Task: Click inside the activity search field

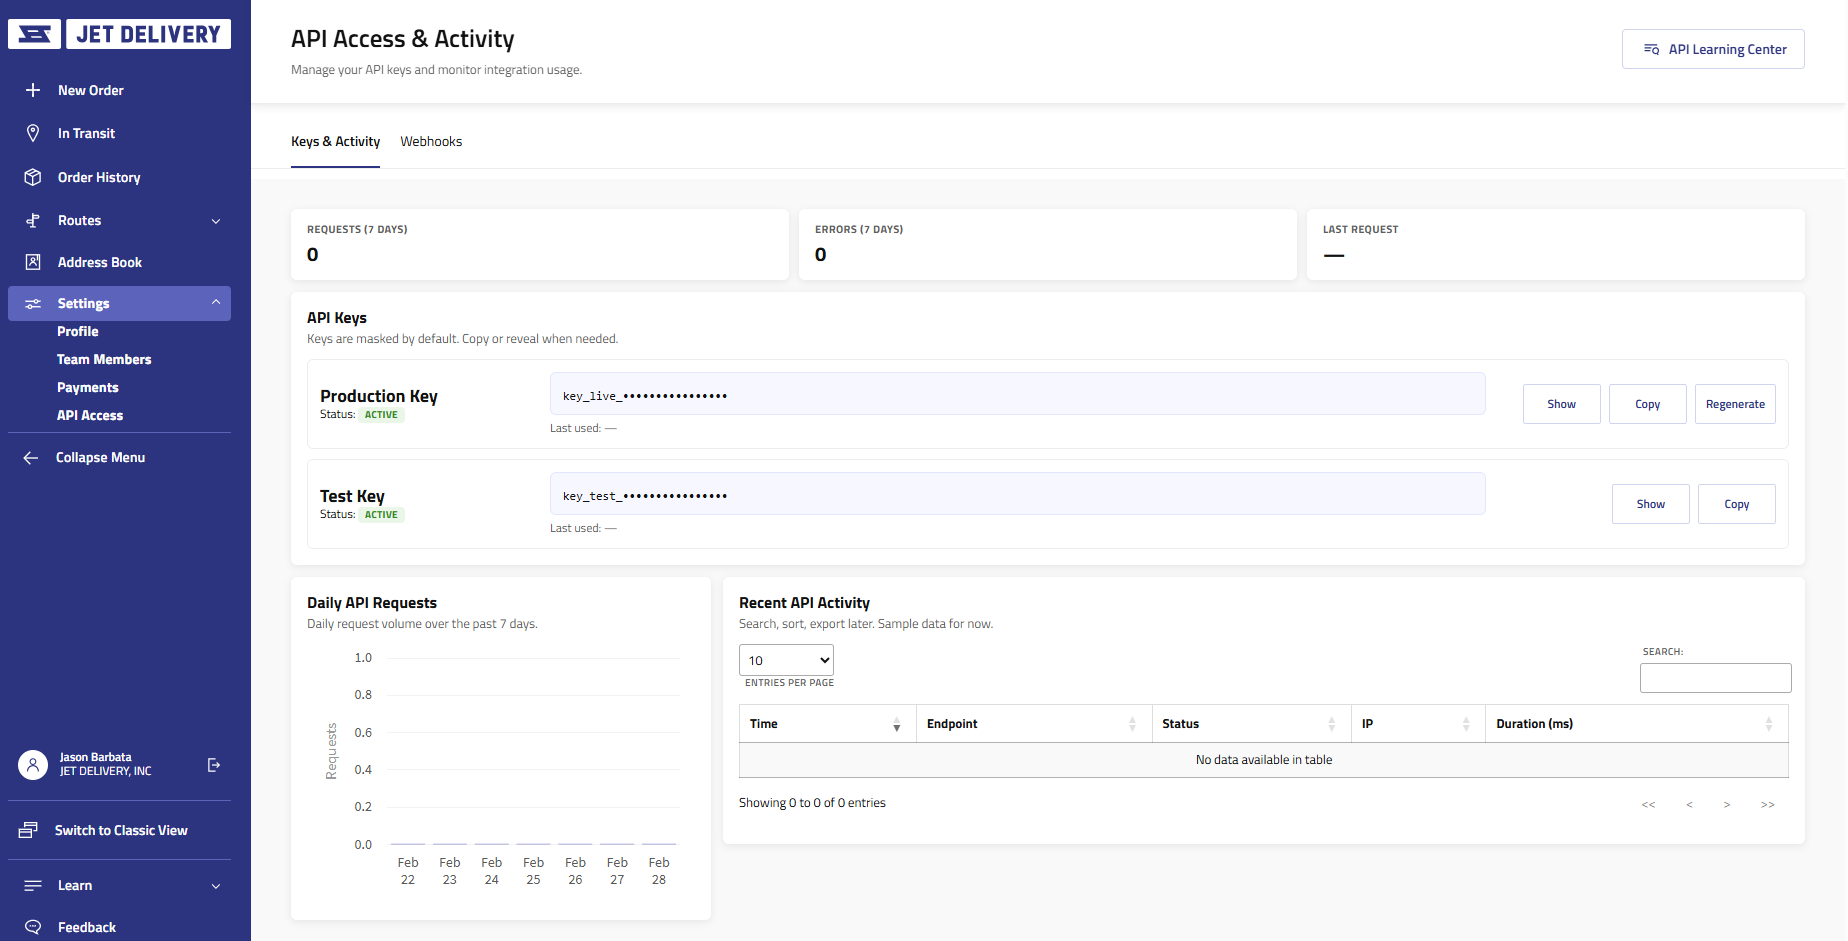Action: [1715, 678]
